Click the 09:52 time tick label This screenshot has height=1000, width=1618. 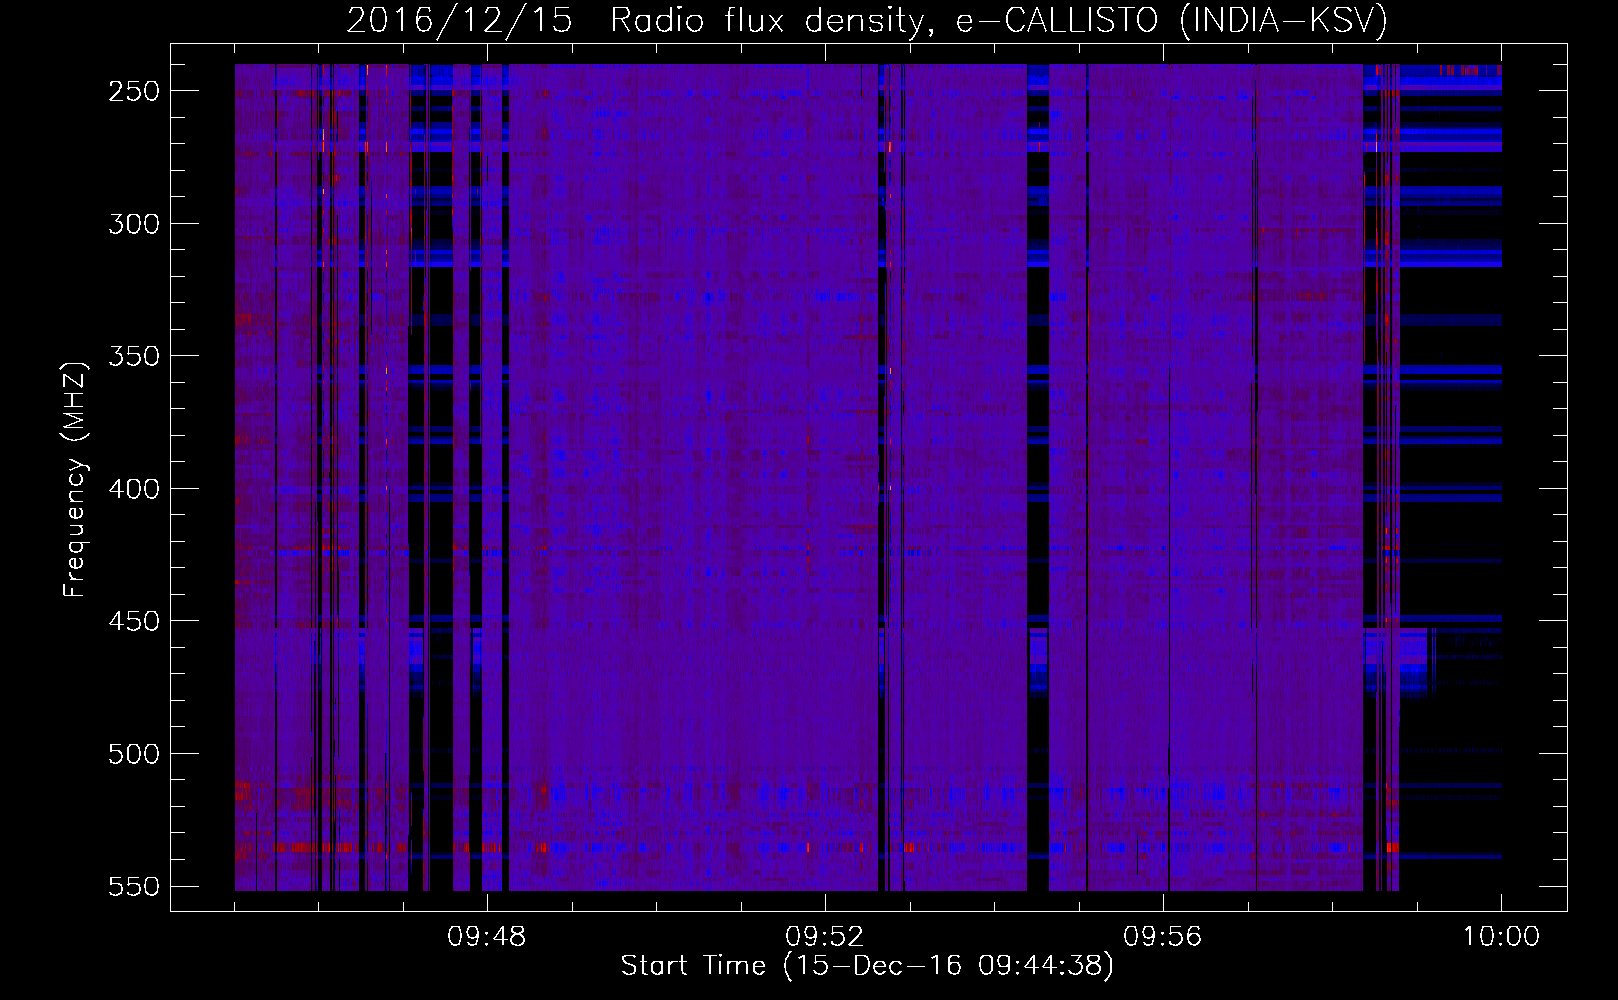coord(825,937)
